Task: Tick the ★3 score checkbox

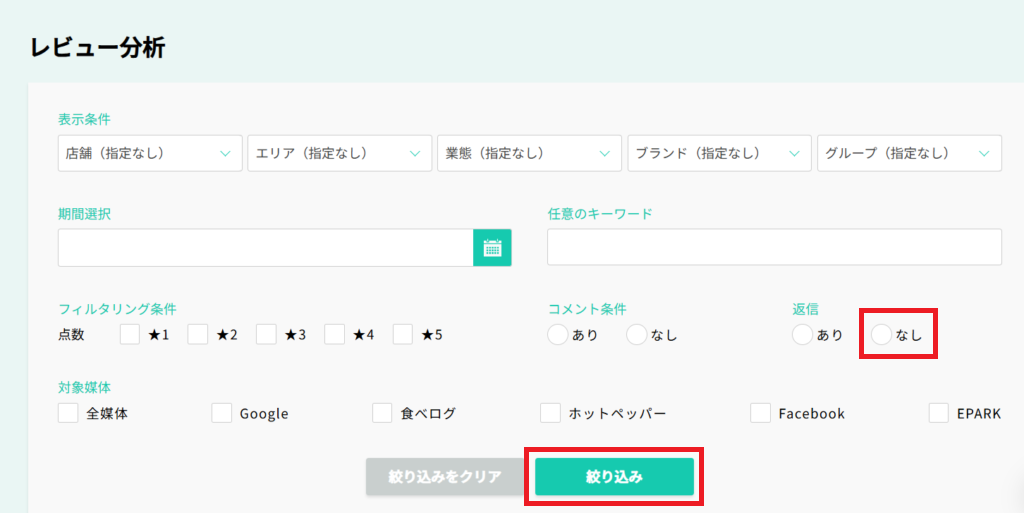Action: (266, 335)
